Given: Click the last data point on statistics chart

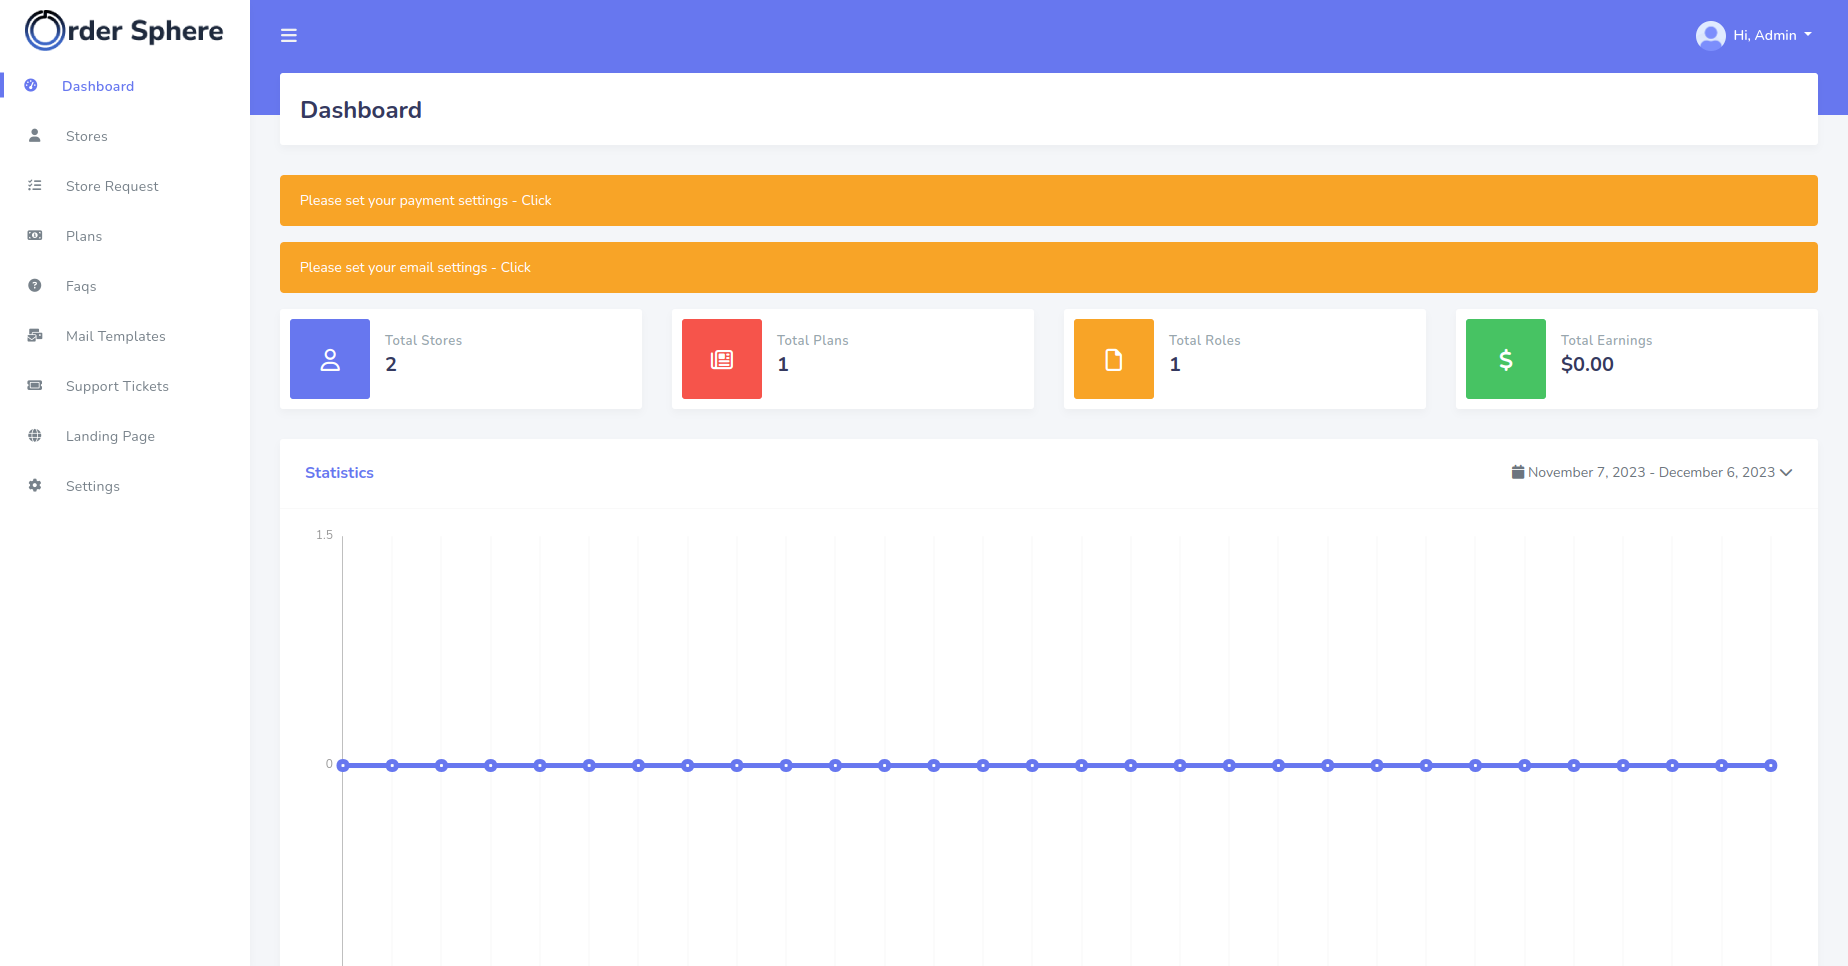Looking at the screenshot, I should [x=1770, y=766].
